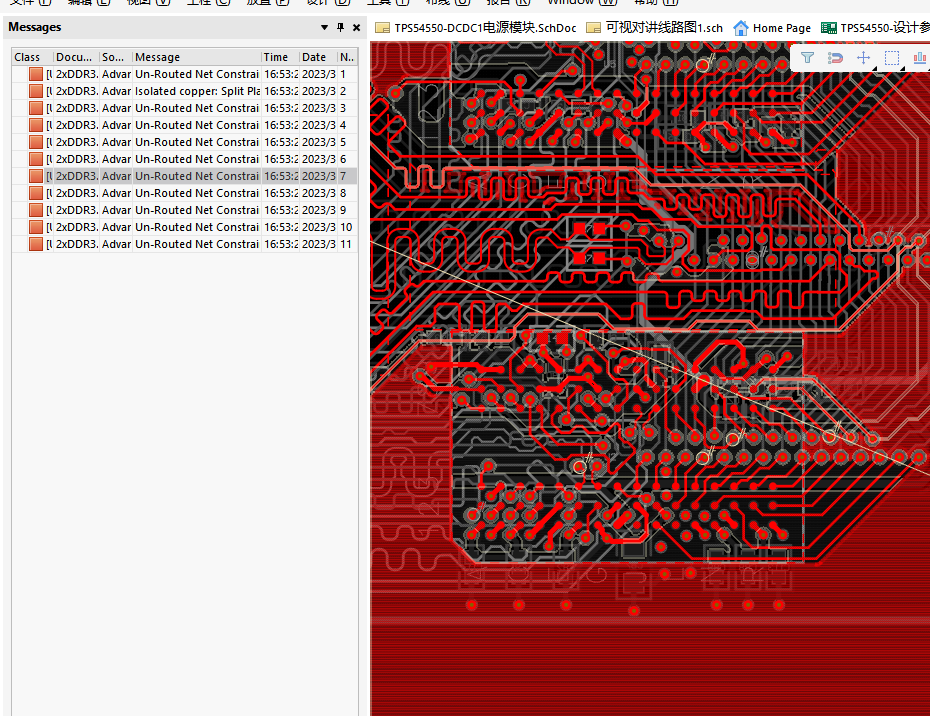Click the error icon of message 5

click(x=36, y=142)
